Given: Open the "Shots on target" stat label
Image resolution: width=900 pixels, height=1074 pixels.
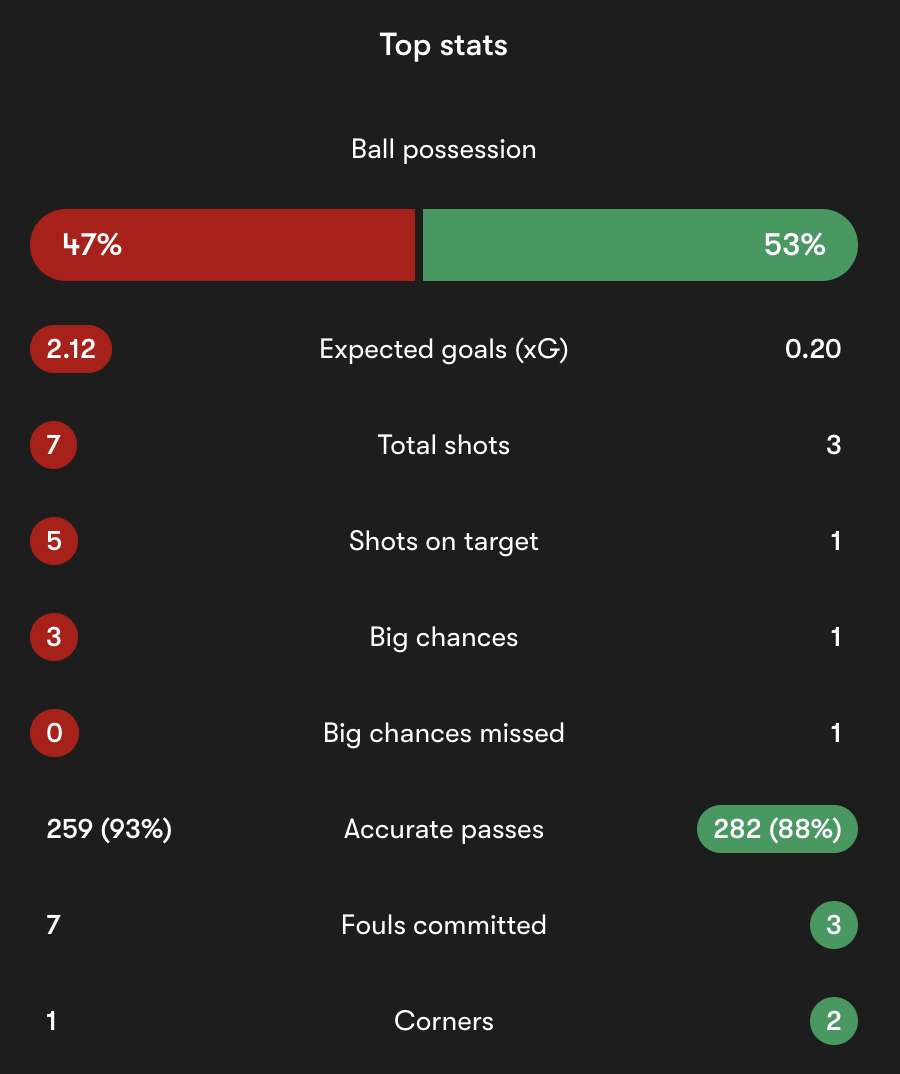Looking at the screenshot, I should [x=444, y=541].
